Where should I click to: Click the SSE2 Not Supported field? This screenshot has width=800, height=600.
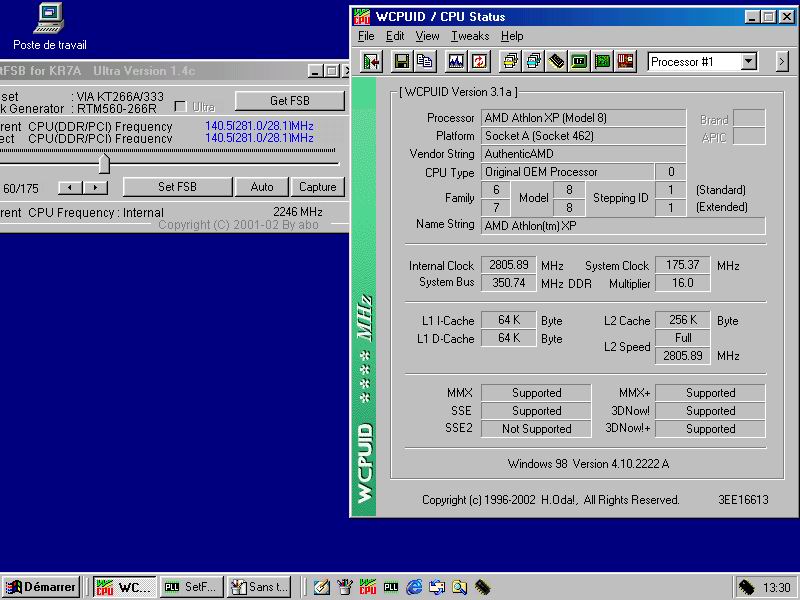(536, 429)
